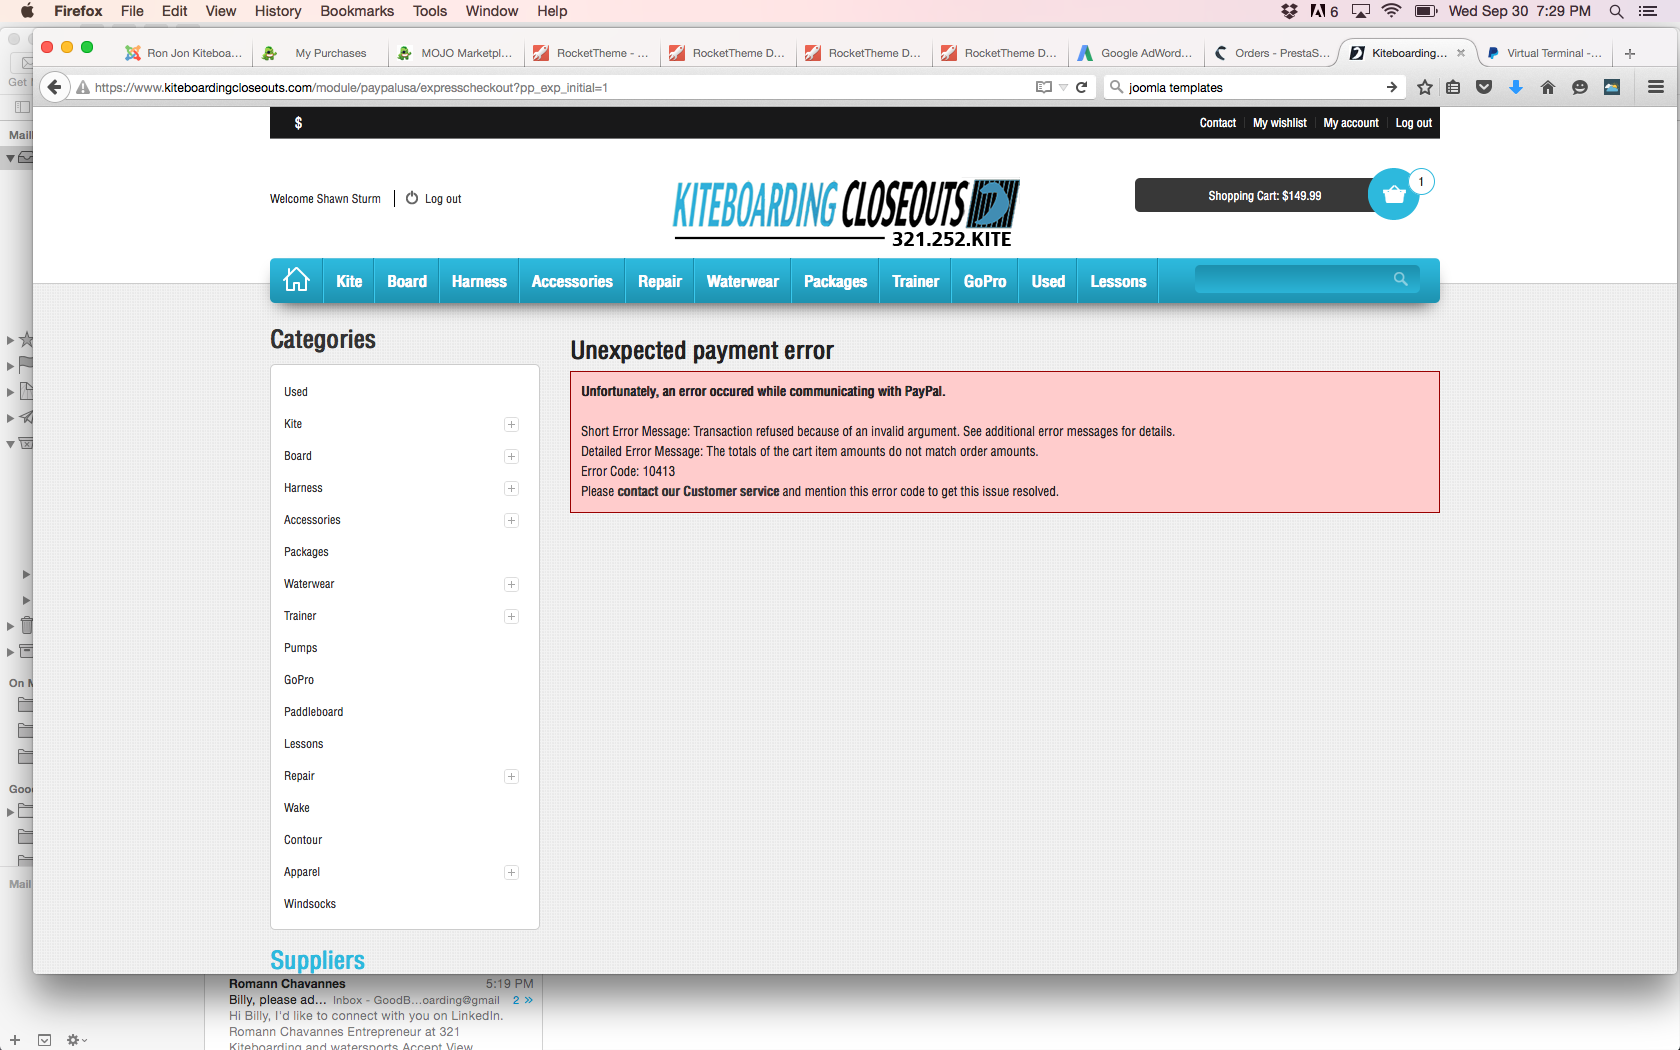The height and width of the screenshot is (1050, 1680).
Task: Click the Pocket icon in the Firefox toolbar
Action: click(1484, 87)
